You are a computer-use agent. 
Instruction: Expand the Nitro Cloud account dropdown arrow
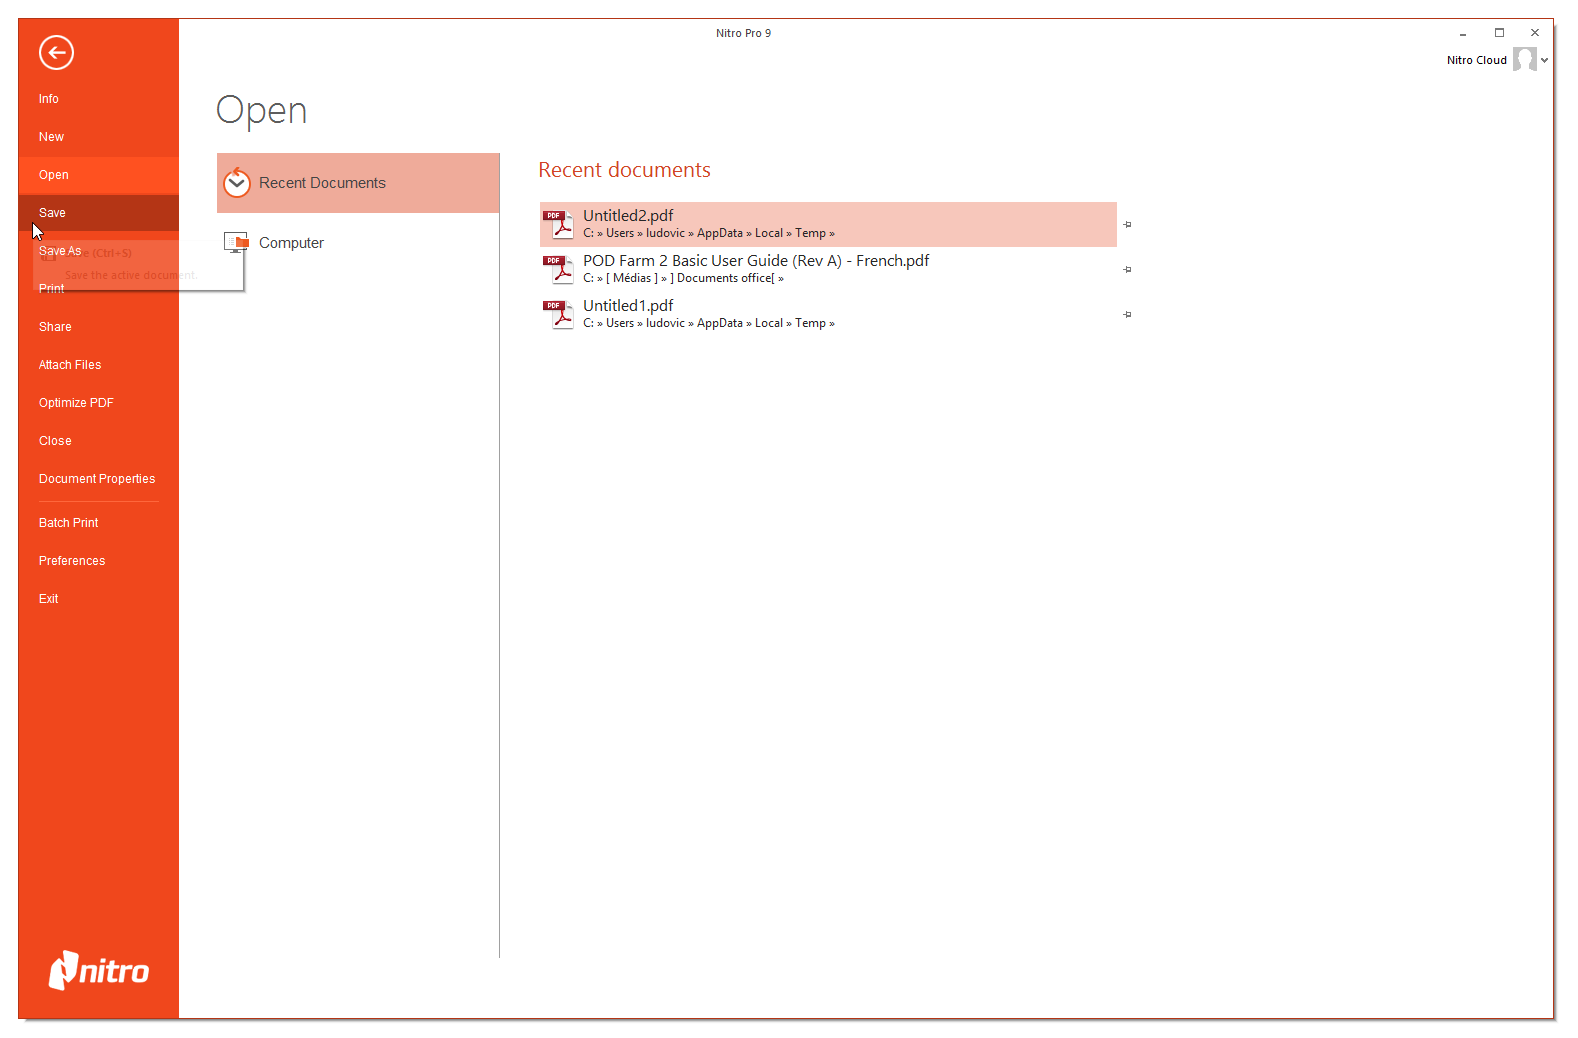(1544, 60)
